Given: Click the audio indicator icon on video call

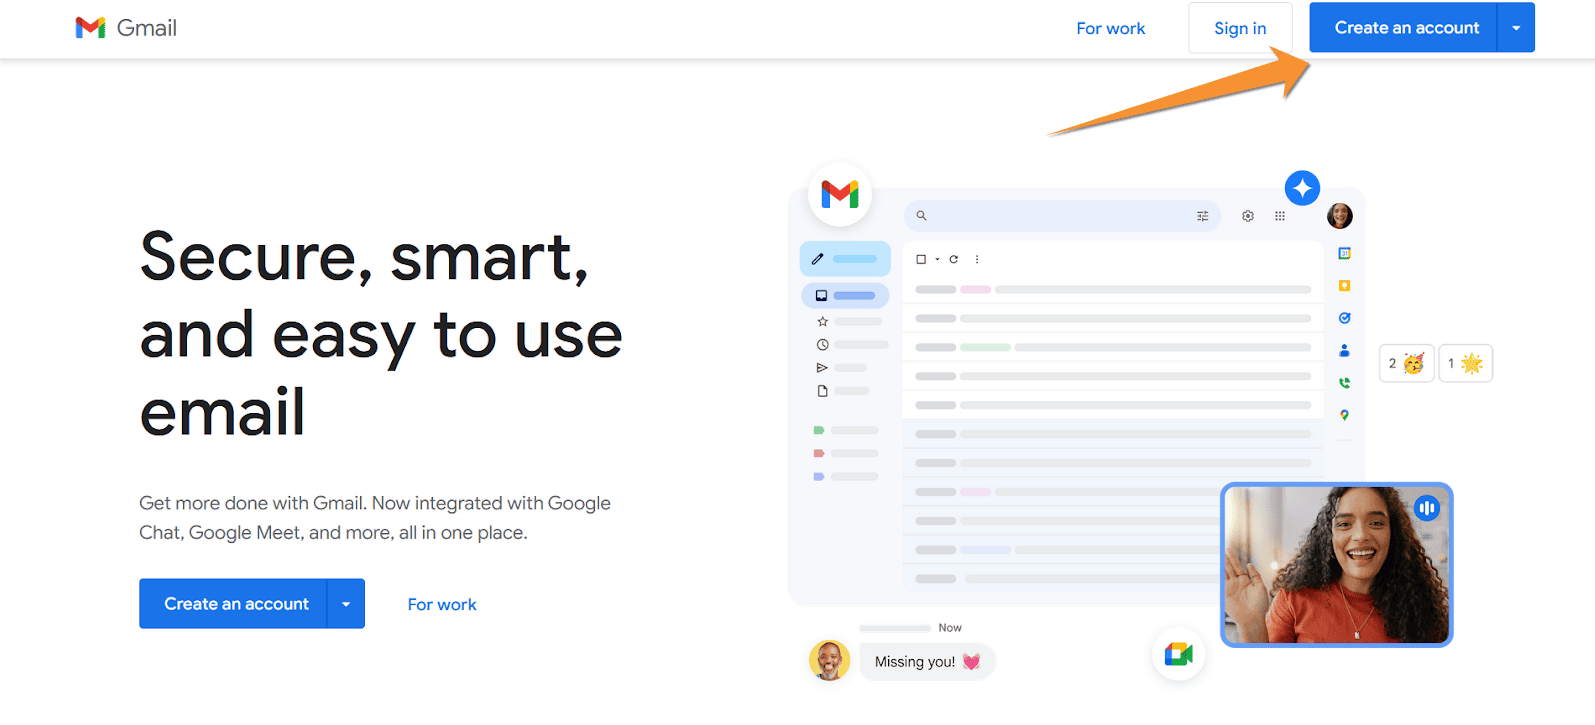Looking at the screenshot, I should point(1426,508).
